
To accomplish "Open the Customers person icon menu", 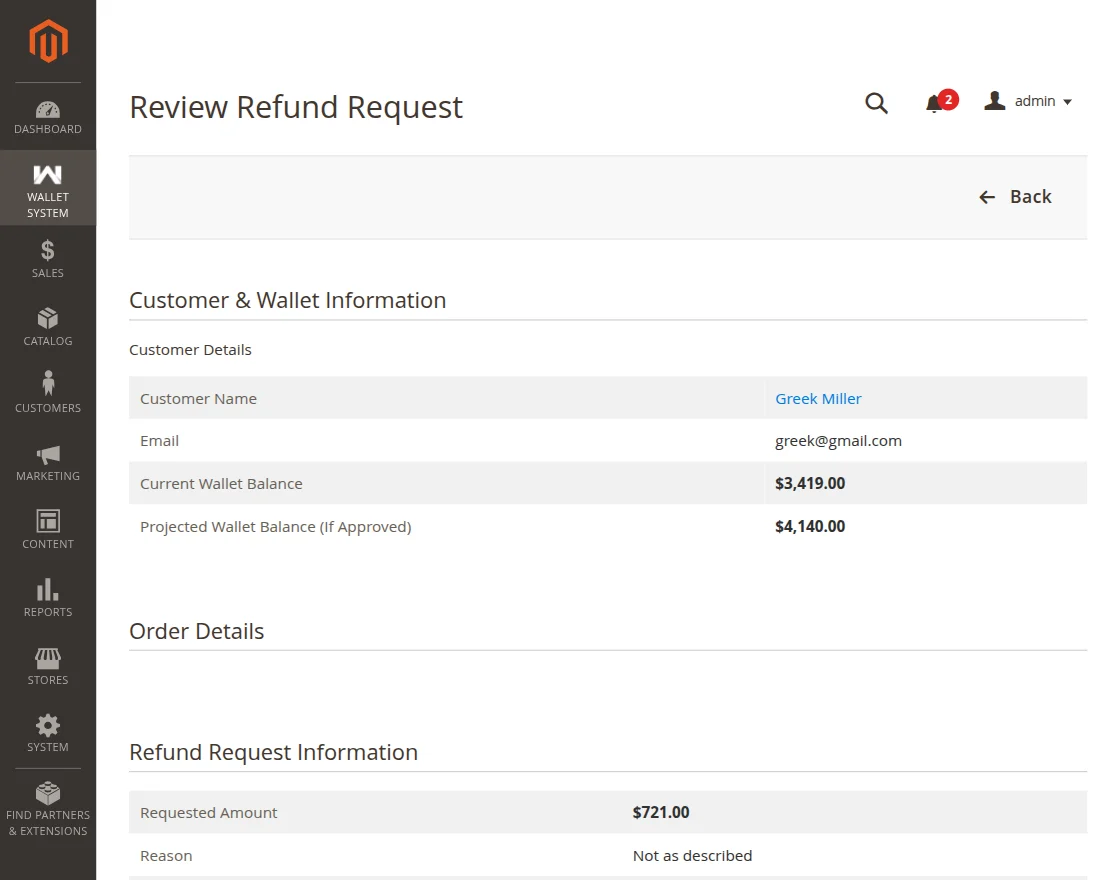I will pyautogui.click(x=48, y=383).
